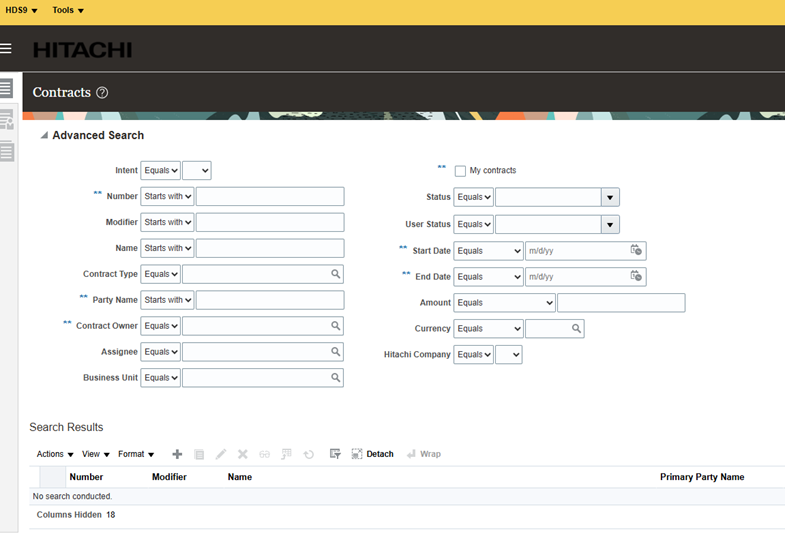The image size is (785, 551).
Task: Open the second side-panel search-list icon
Action: click(x=7, y=120)
